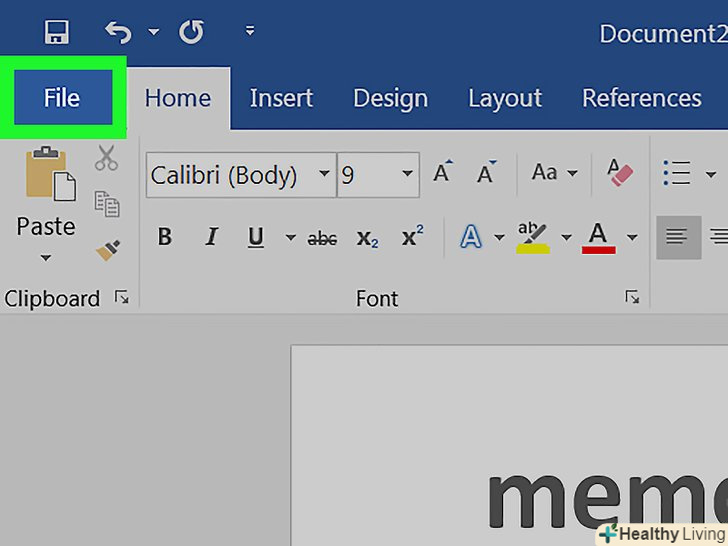Click the Save floppy disk icon
The height and width of the screenshot is (546, 728).
point(57,32)
